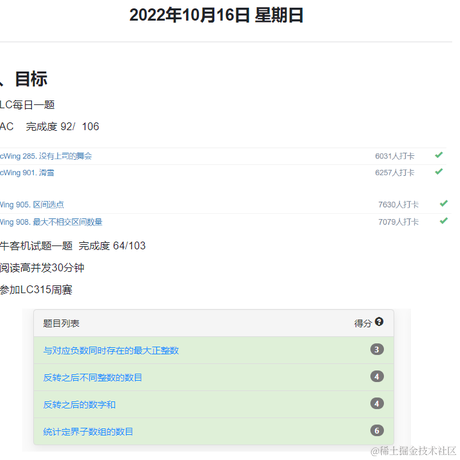Click the green checkmark on the 905 row
Viewport: 460px width, 460px height.
click(x=443, y=203)
